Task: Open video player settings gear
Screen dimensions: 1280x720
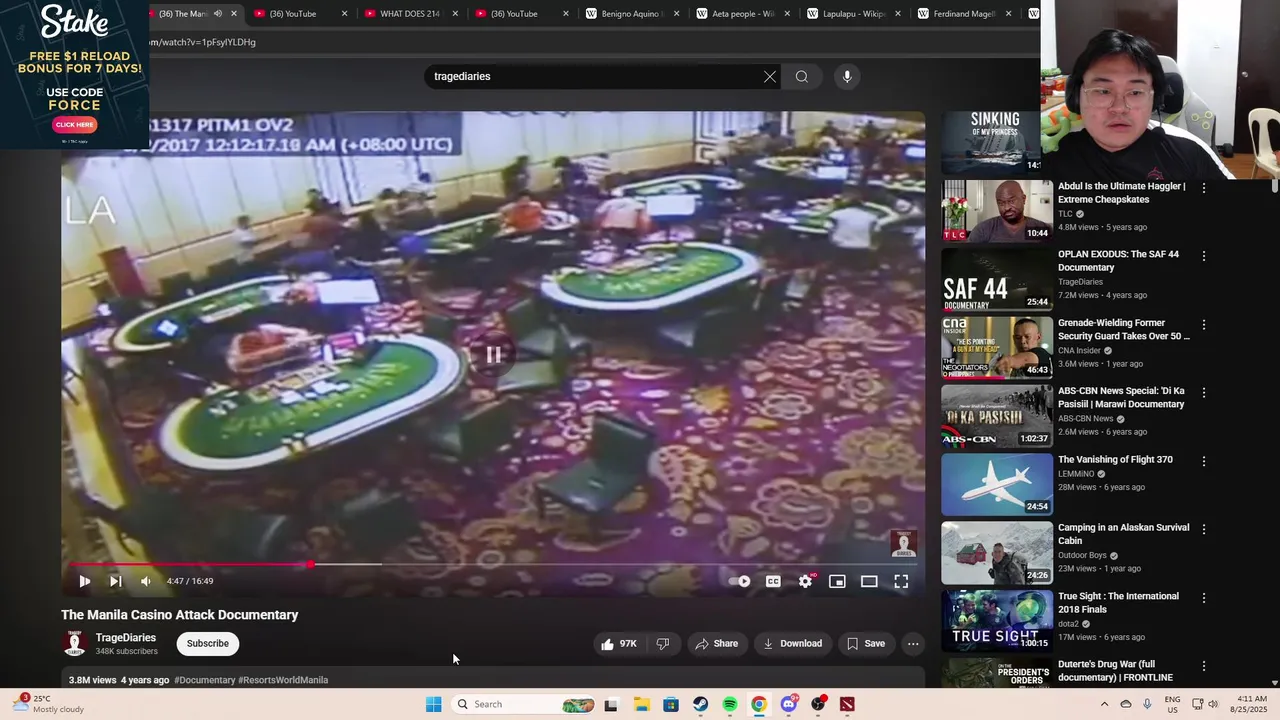Action: tap(805, 581)
